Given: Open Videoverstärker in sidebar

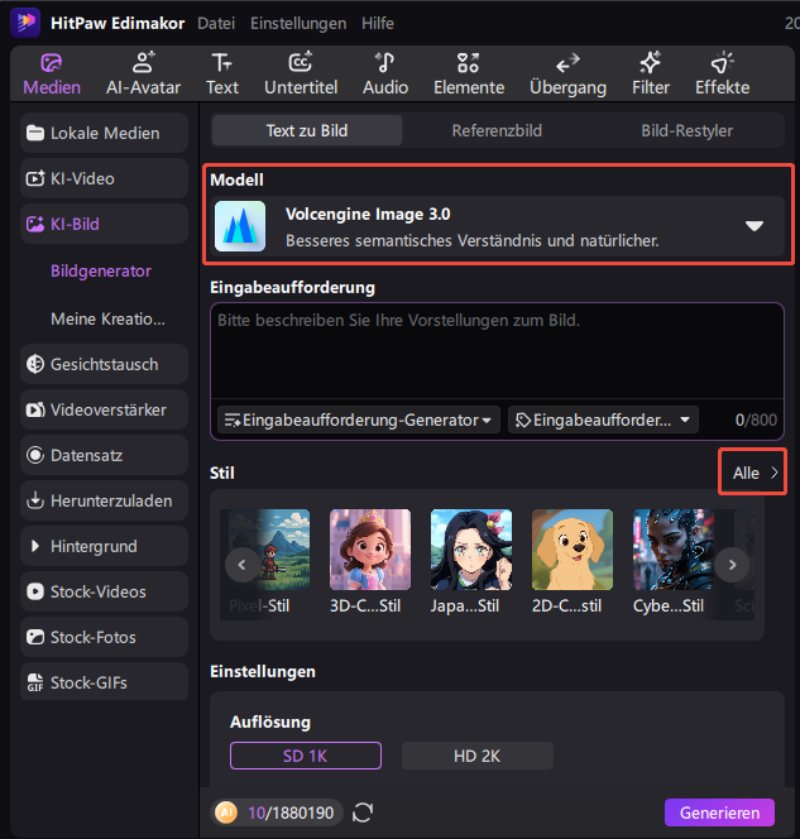Looking at the screenshot, I should coord(104,410).
